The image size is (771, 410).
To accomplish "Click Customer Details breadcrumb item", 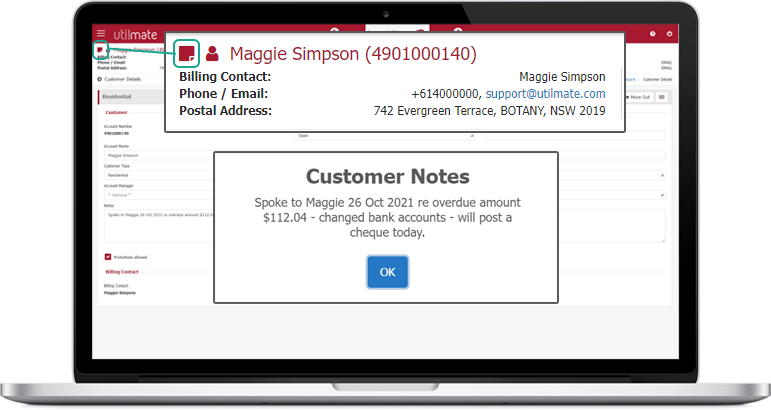I will (x=658, y=78).
